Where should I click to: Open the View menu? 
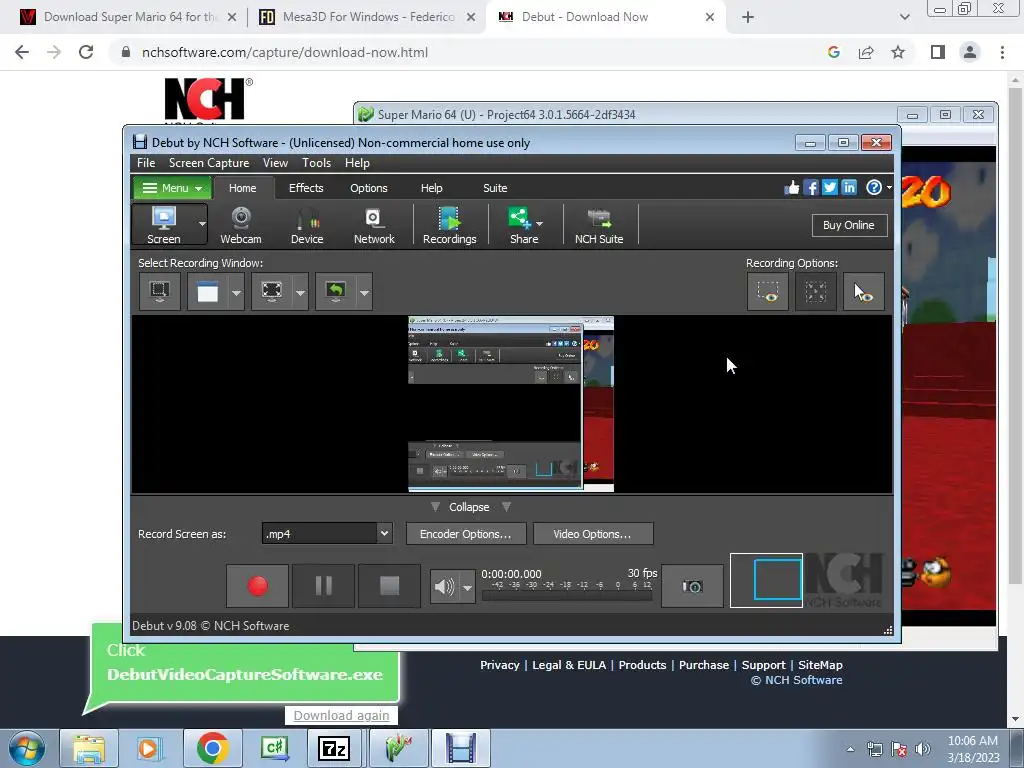(x=275, y=163)
